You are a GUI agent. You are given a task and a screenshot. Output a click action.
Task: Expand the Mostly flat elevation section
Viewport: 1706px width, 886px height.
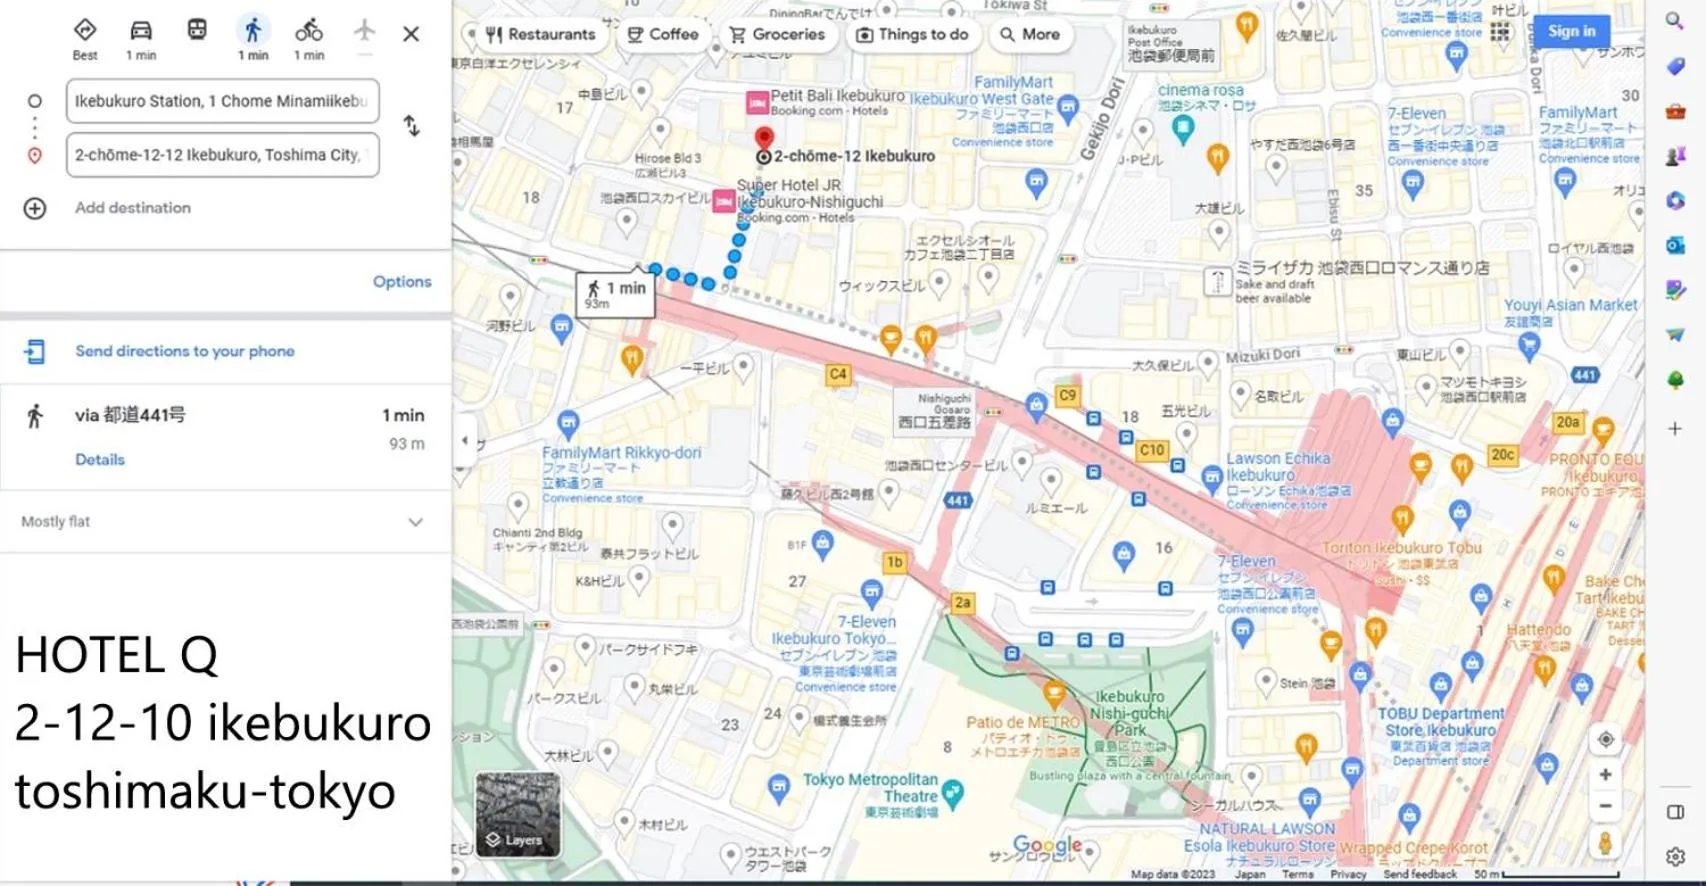coord(415,522)
